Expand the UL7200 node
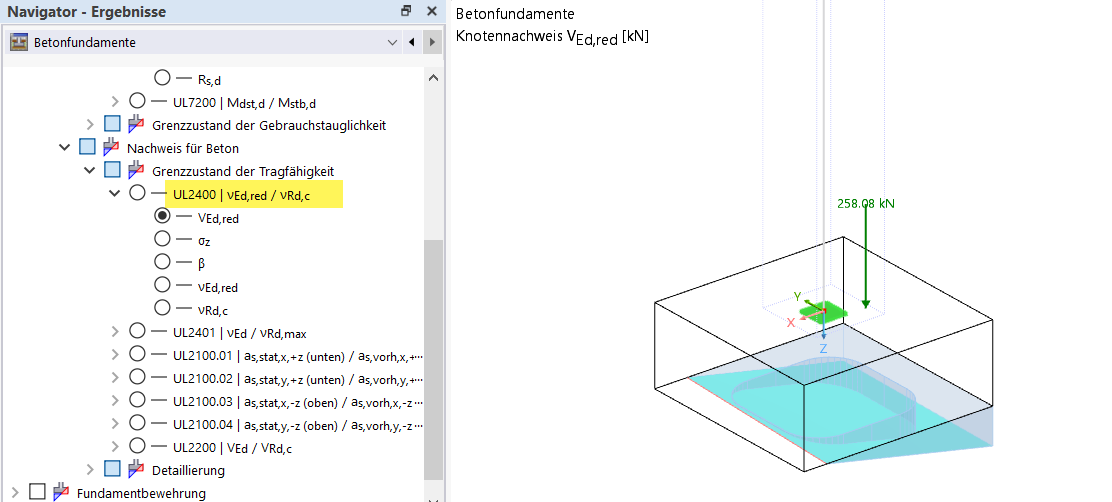1112x502 pixels. tap(116, 101)
